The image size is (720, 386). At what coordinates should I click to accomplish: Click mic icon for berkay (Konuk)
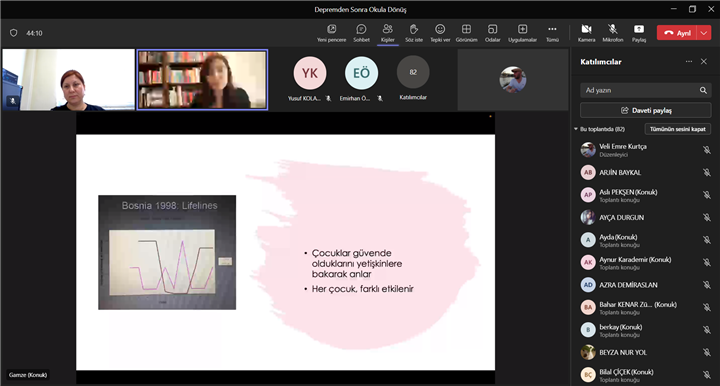click(707, 330)
